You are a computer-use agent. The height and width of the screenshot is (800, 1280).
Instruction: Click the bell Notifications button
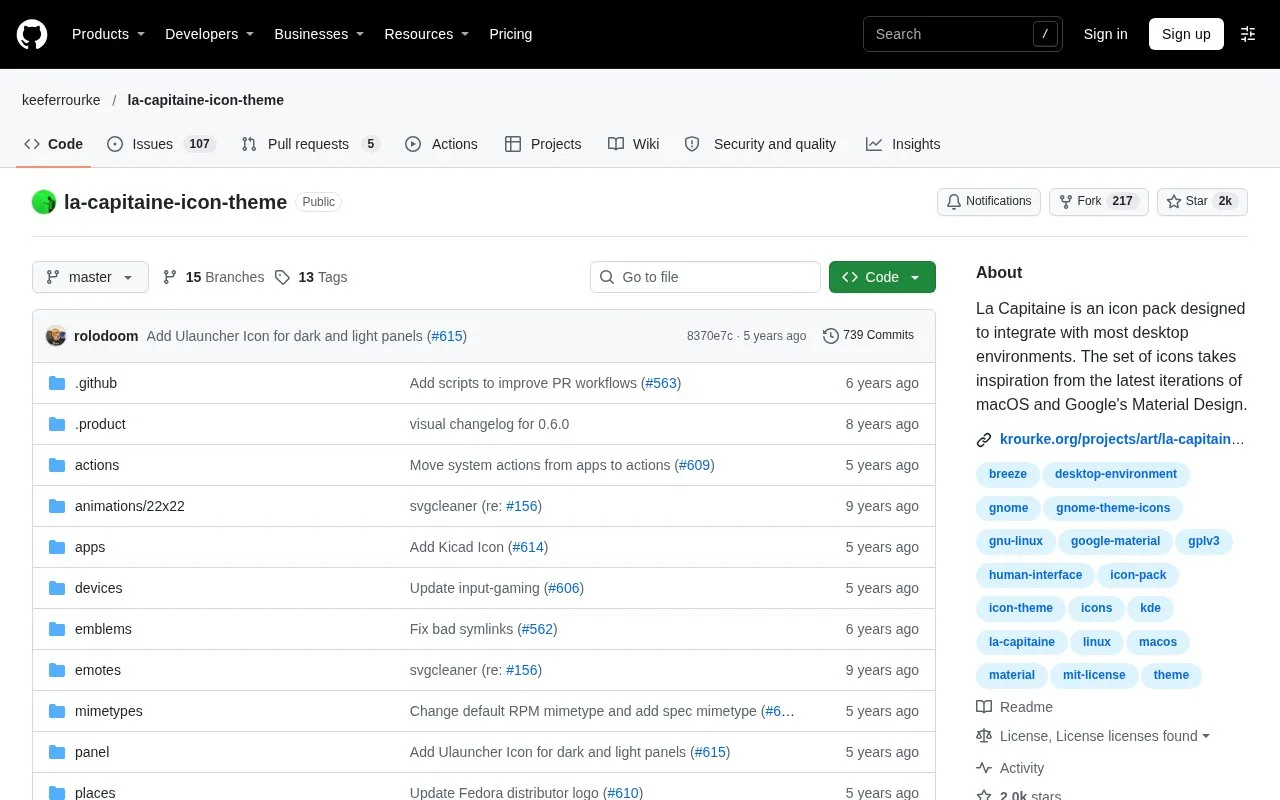click(989, 202)
